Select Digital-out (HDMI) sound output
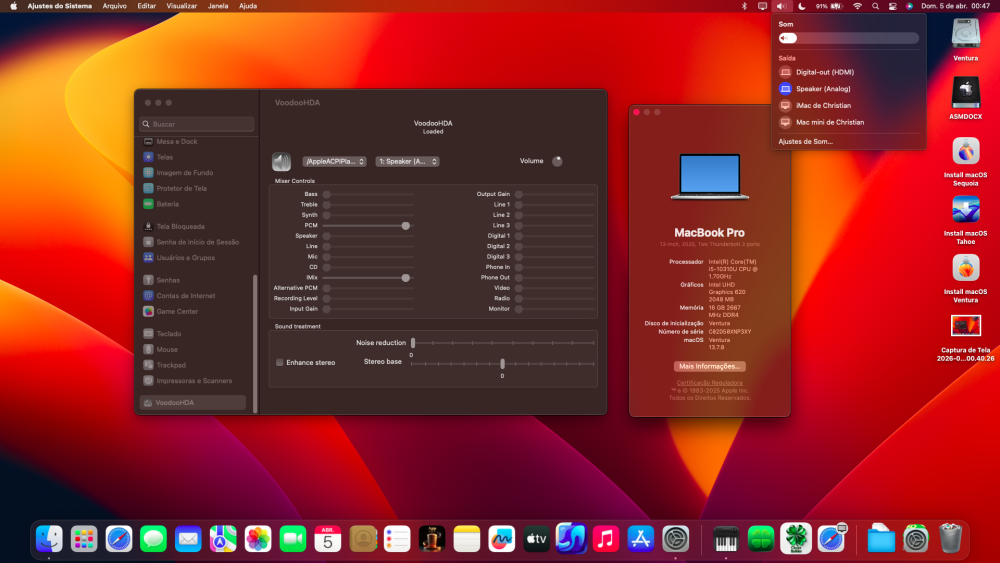This screenshot has width=1000, height=563. pos(848,72)
